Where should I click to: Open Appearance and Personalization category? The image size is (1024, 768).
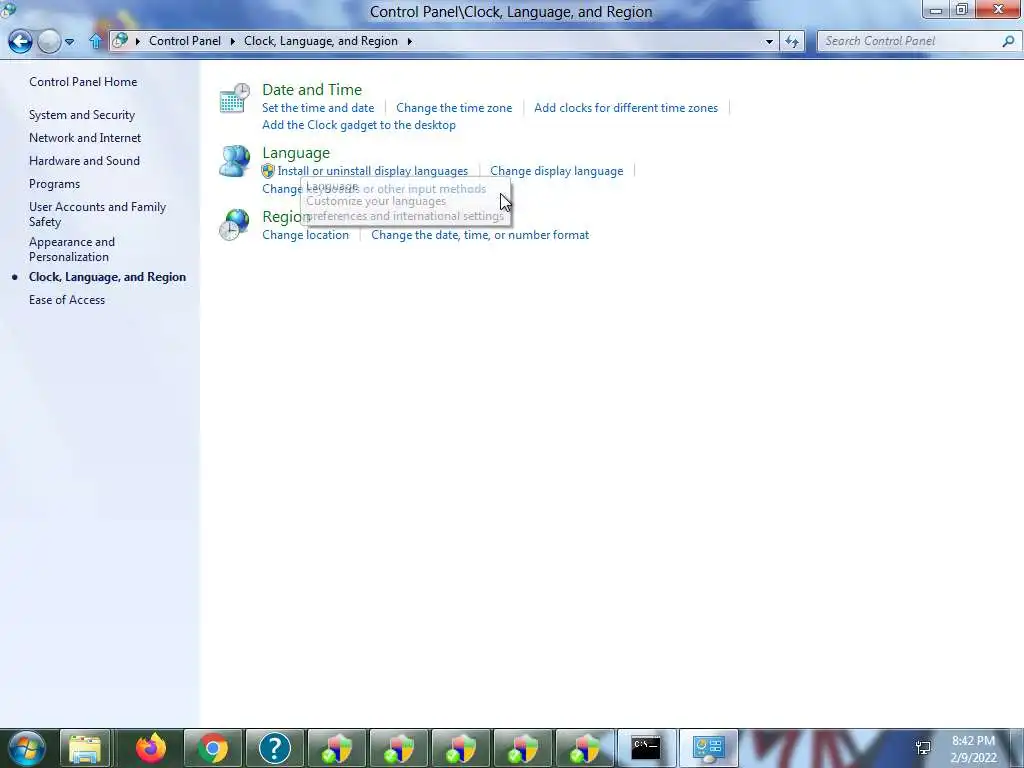point(72,249)
